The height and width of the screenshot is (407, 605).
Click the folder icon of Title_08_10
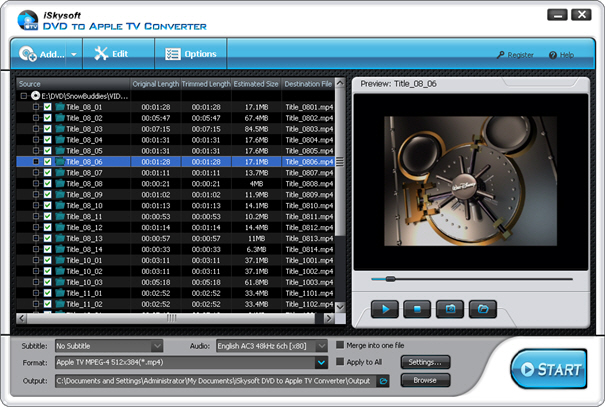point(59,205)
